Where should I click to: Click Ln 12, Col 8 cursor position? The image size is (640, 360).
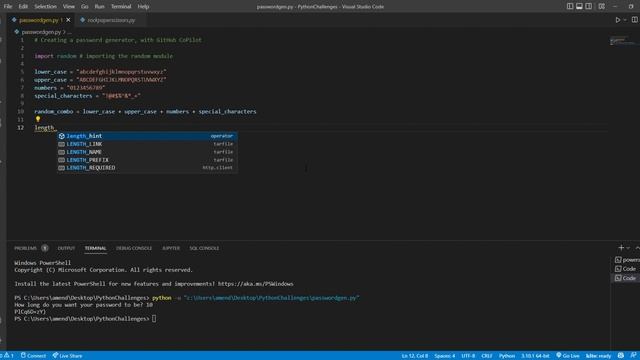415,356
